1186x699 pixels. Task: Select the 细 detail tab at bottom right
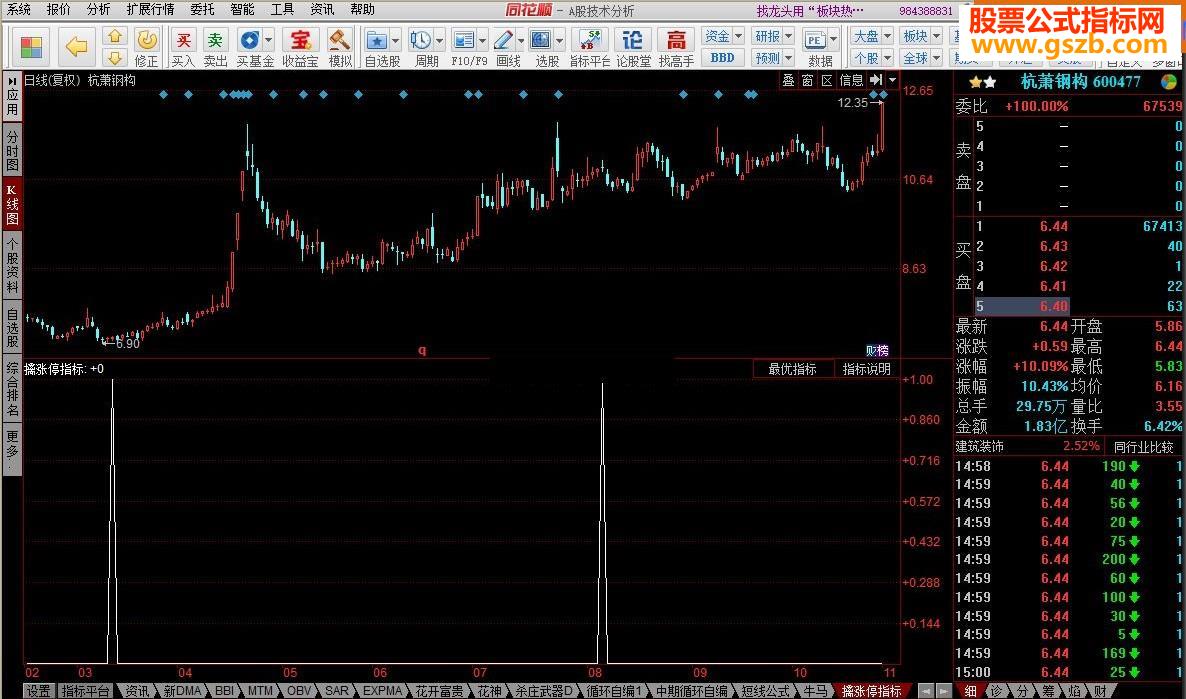coord(970,691)
